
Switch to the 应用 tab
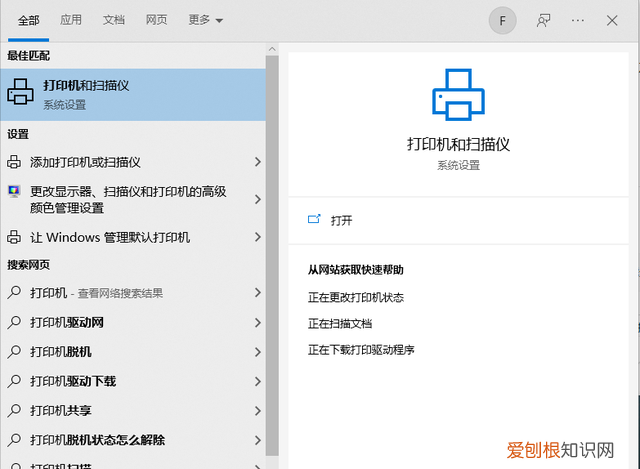(x=71, y=20)
